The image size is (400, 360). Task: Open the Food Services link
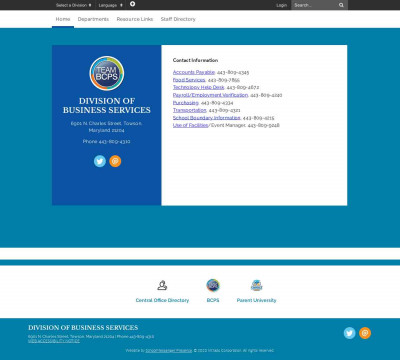(x=189, y=80)
